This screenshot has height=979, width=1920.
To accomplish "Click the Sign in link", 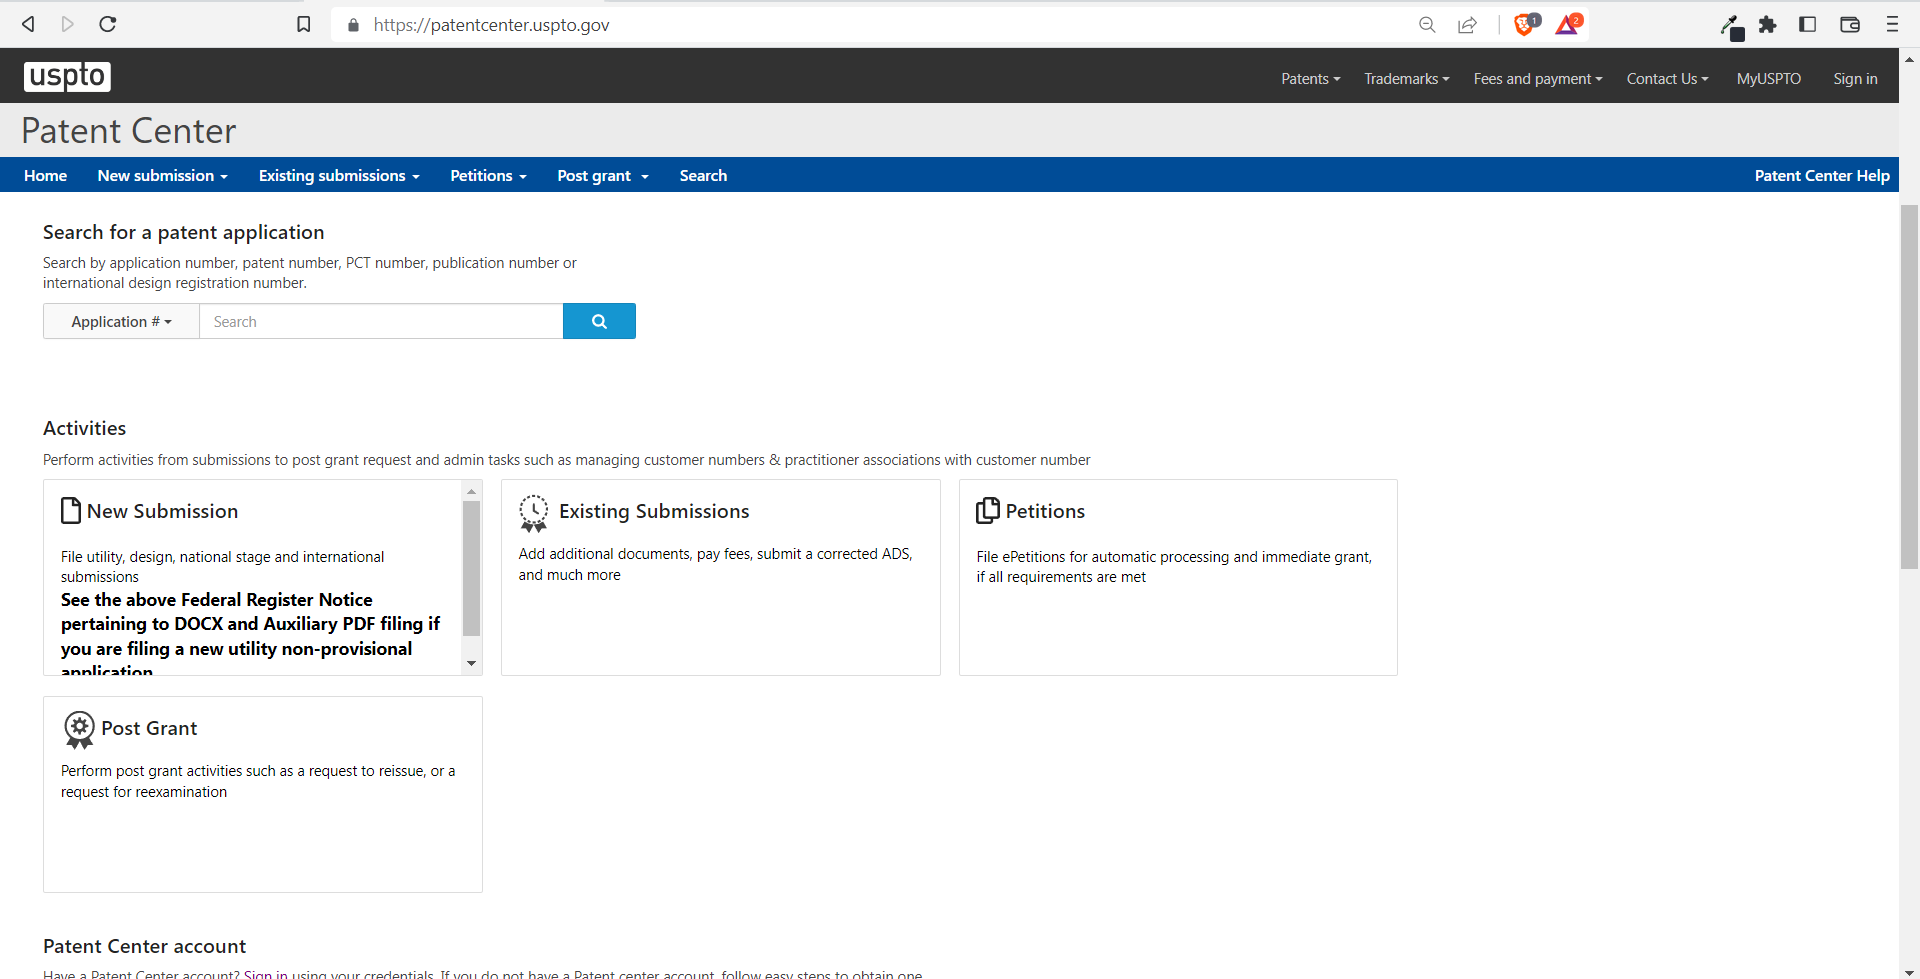I will click(x=1855, y=78).
